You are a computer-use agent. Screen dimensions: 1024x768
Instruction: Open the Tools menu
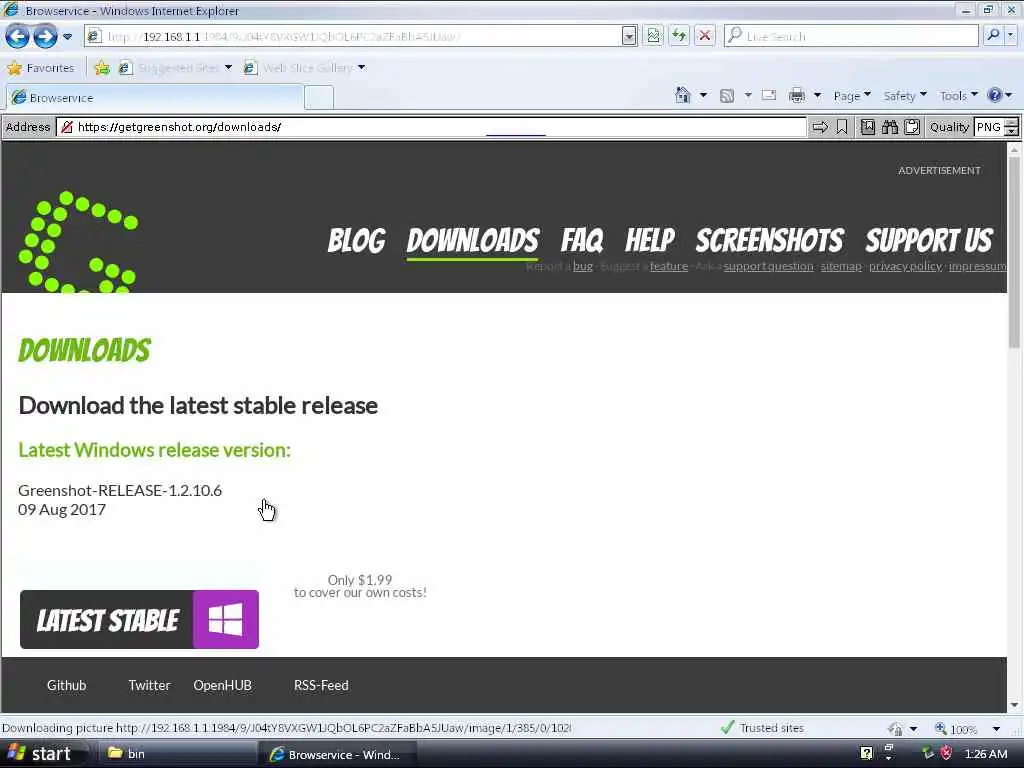click(x=958, y=96)
